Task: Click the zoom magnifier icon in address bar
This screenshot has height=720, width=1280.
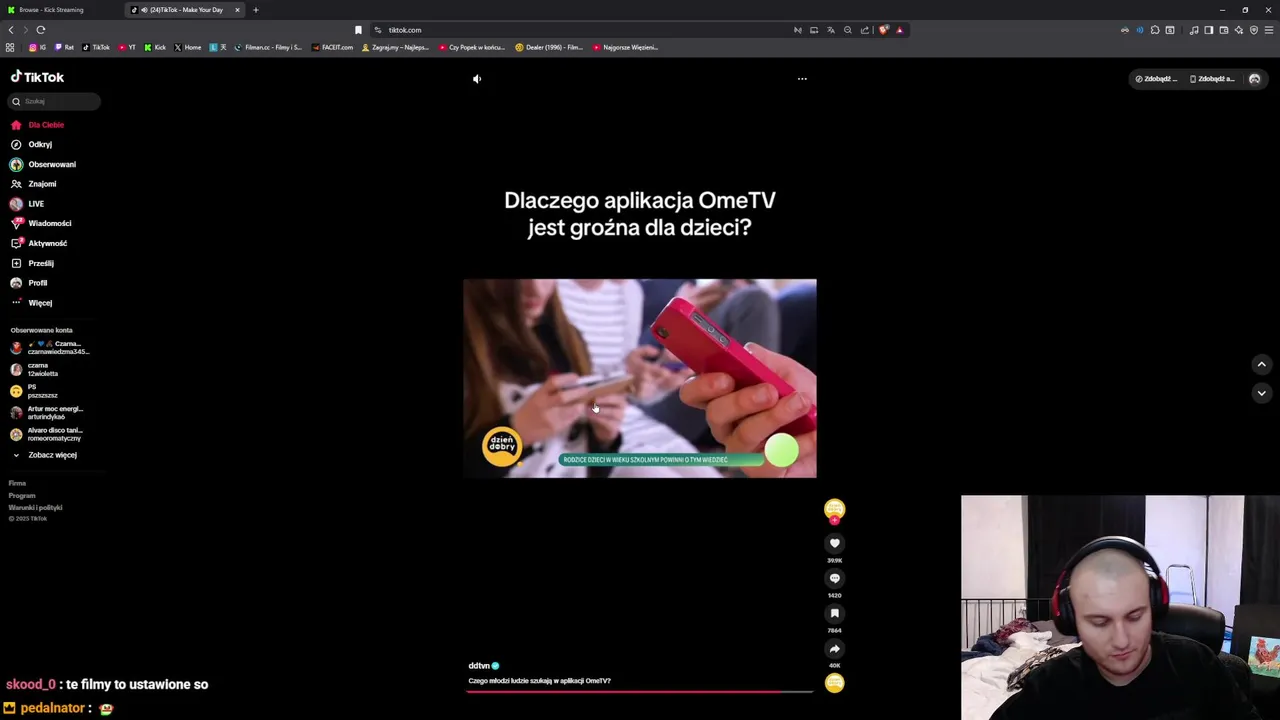Action: pyautogui.click(x=847, y=30)
